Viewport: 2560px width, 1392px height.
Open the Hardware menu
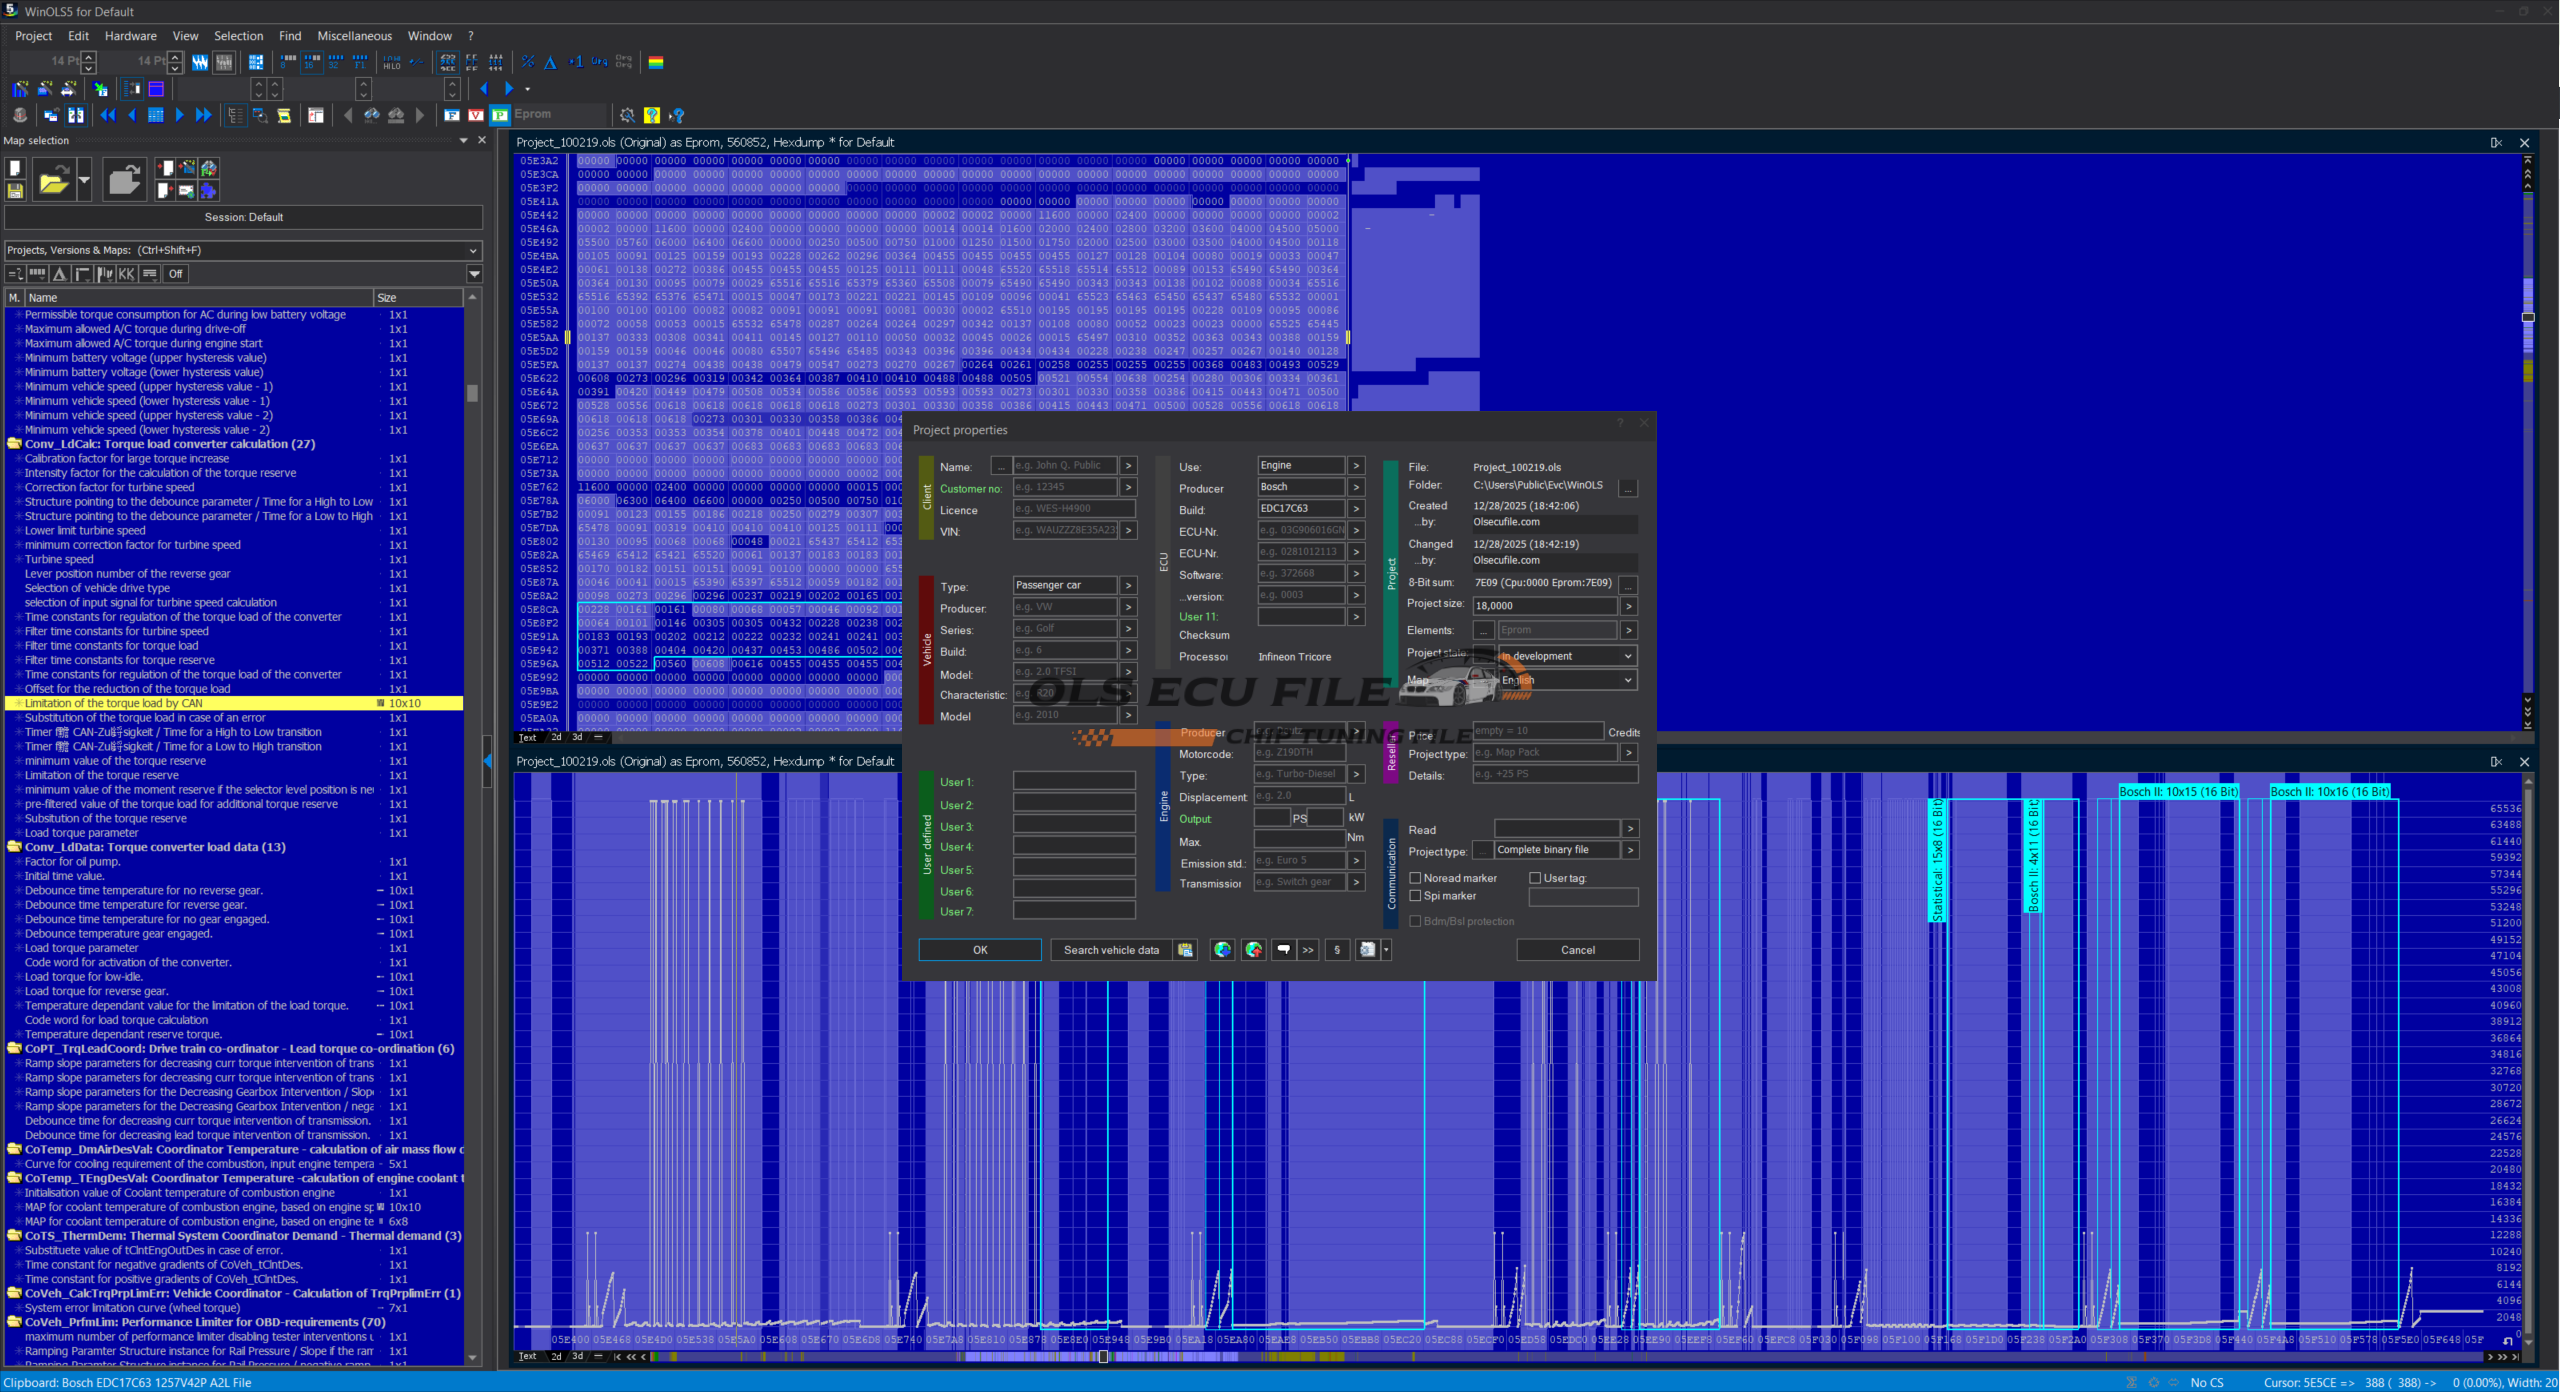pos(130,36)
